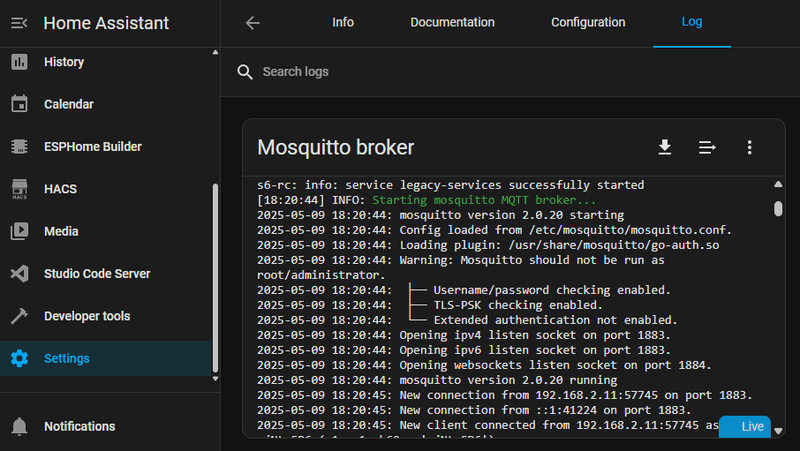Click 's6-rc: info: service legacy-services' log line
Screen dimensions: 800x451
451,185
